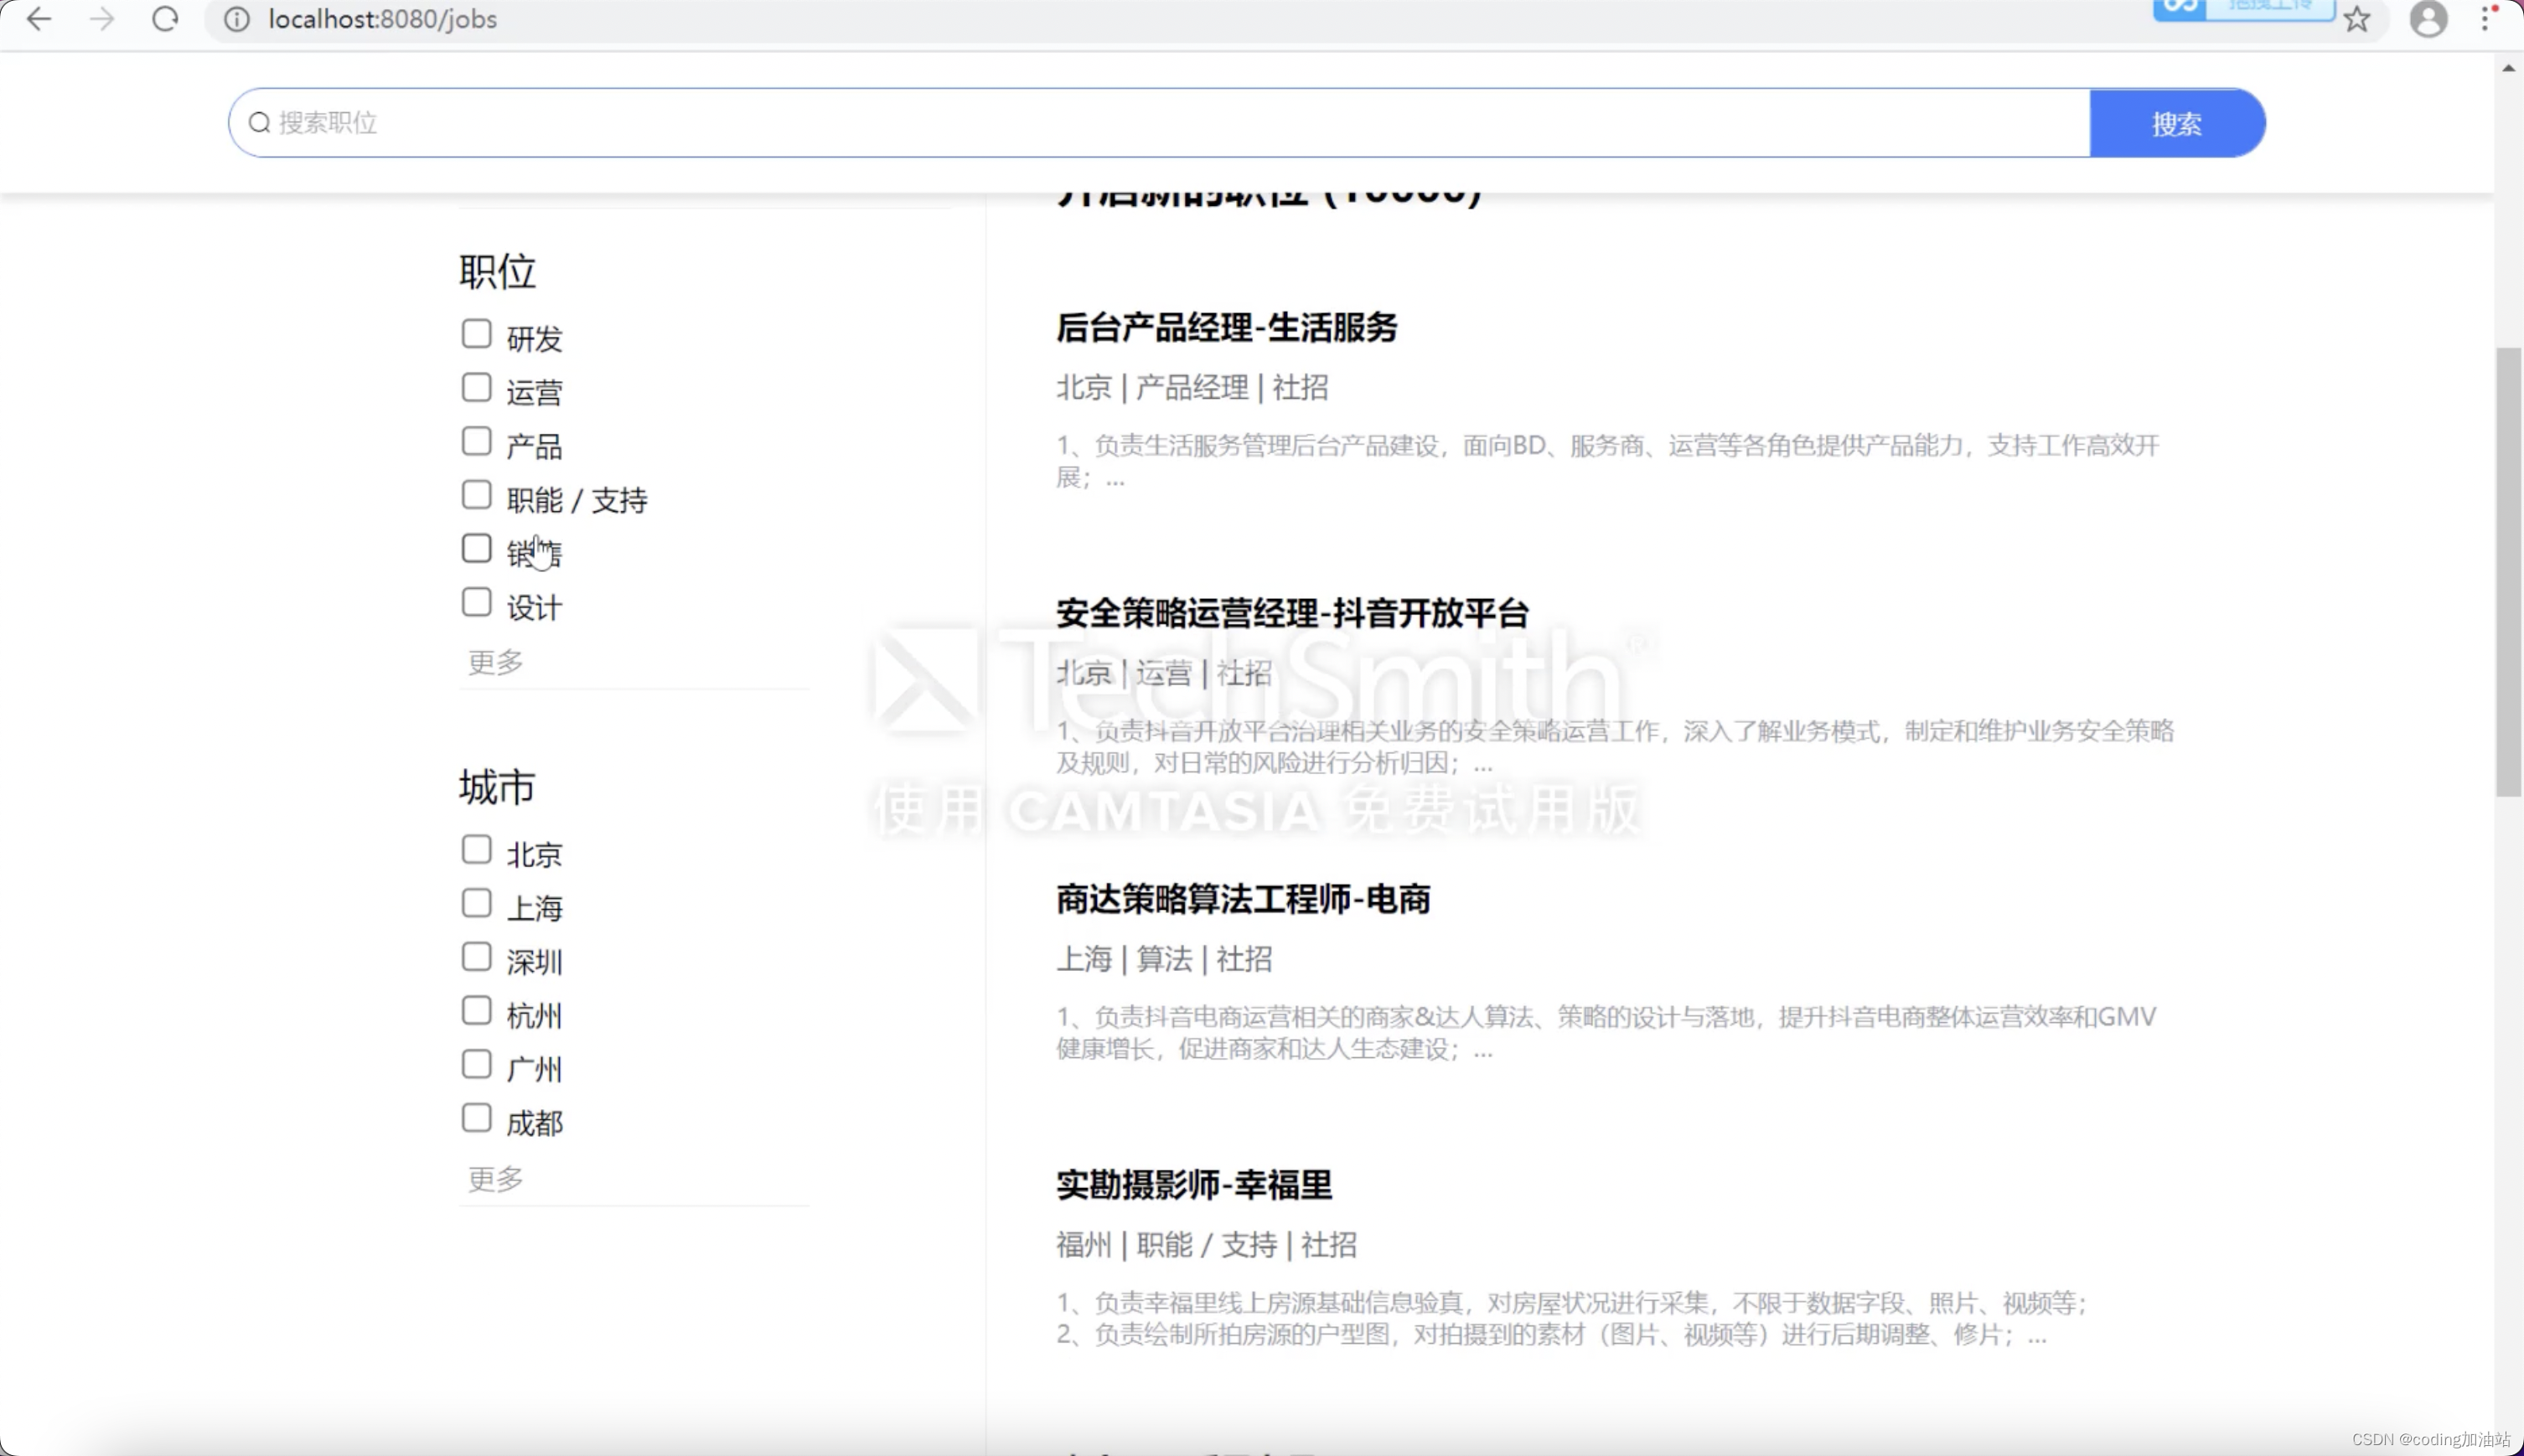Viewport: 2524px width, 1456px height.
Task: Open the 商达策略算法工程师-电商 job posting
Action: tap(1243, 899)
